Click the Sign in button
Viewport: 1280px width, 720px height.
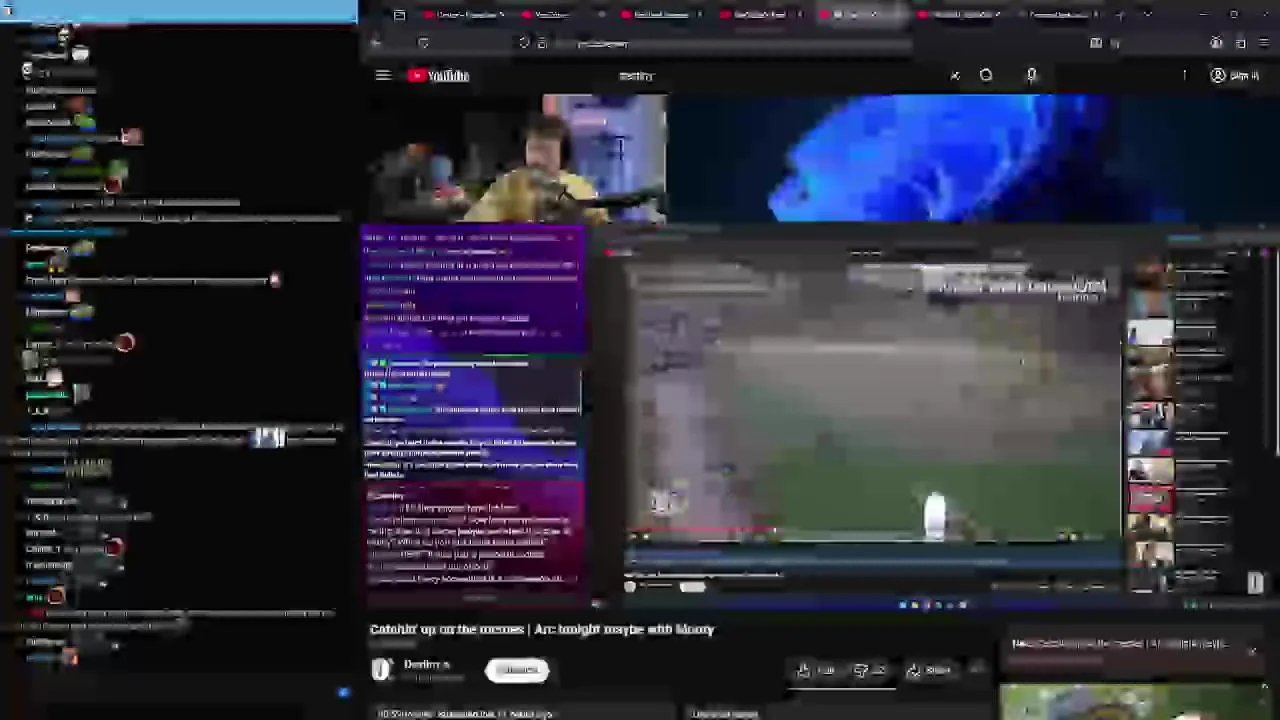pyautogui.click(x=1235, y=75)
